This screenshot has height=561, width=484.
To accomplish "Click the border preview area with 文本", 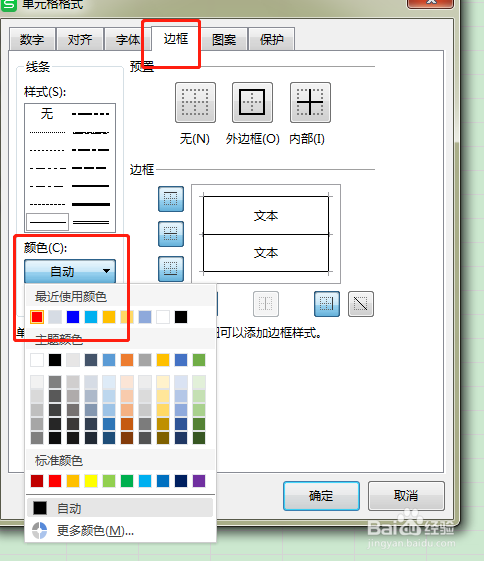I will (x=266, y=234).
